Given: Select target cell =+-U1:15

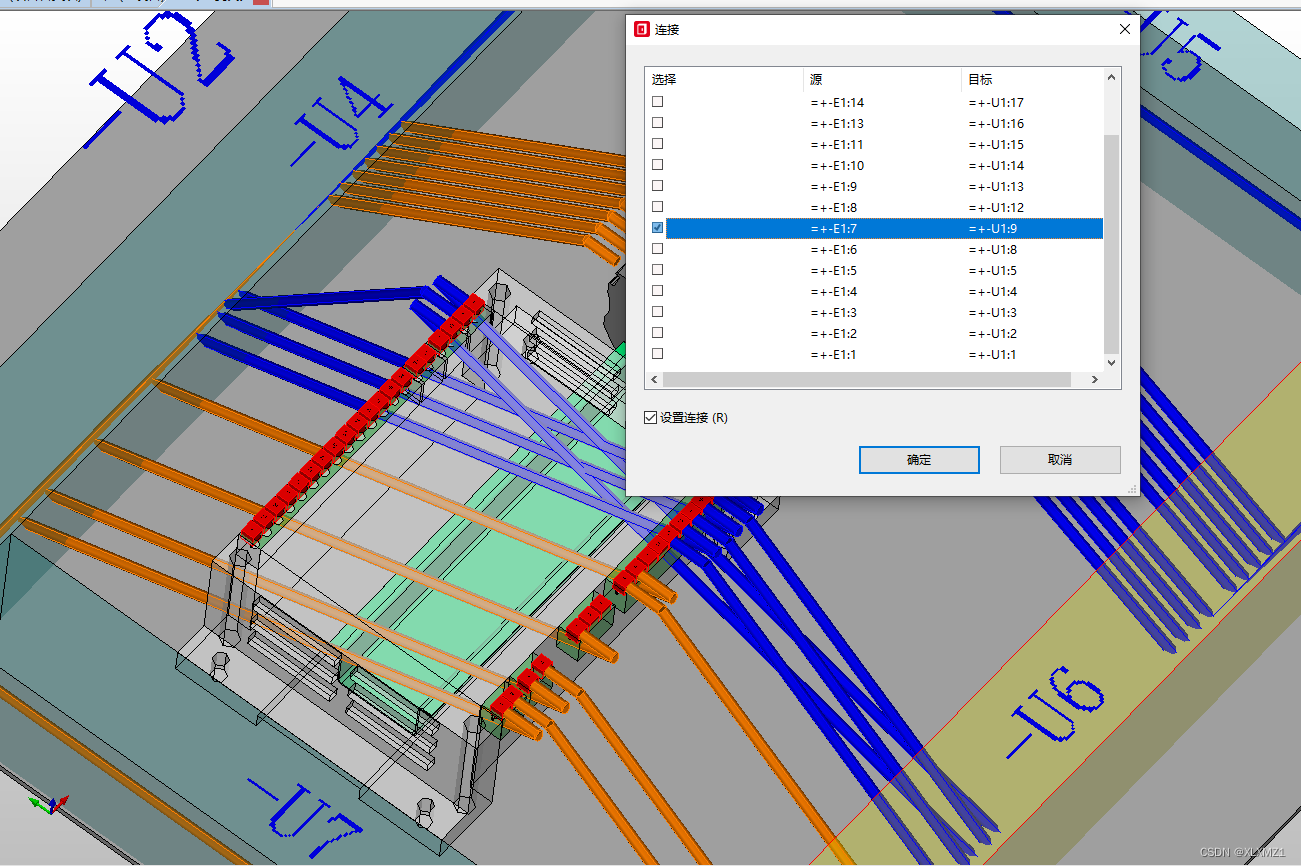Looking at the screenshot, I should 996,145.
